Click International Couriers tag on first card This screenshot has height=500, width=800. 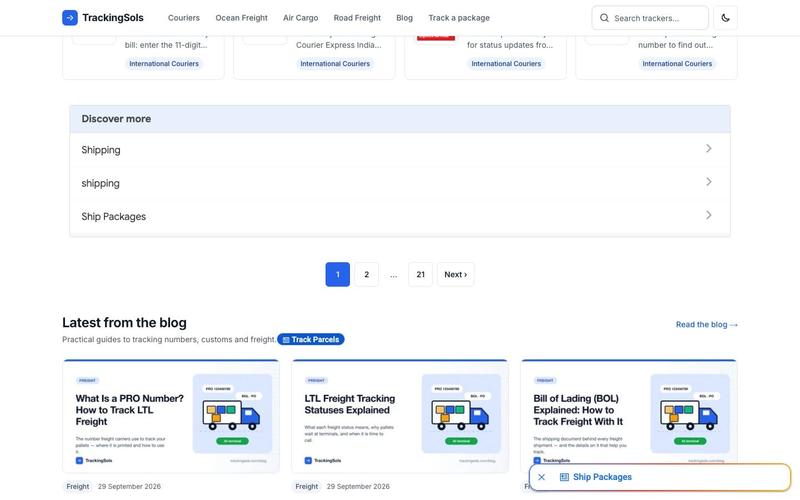(164, 64)
